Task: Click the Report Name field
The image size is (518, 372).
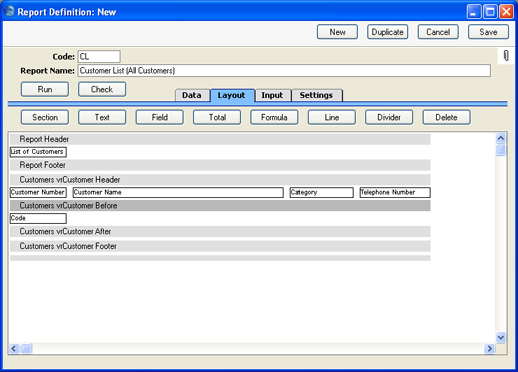Action: pos(284,71)
